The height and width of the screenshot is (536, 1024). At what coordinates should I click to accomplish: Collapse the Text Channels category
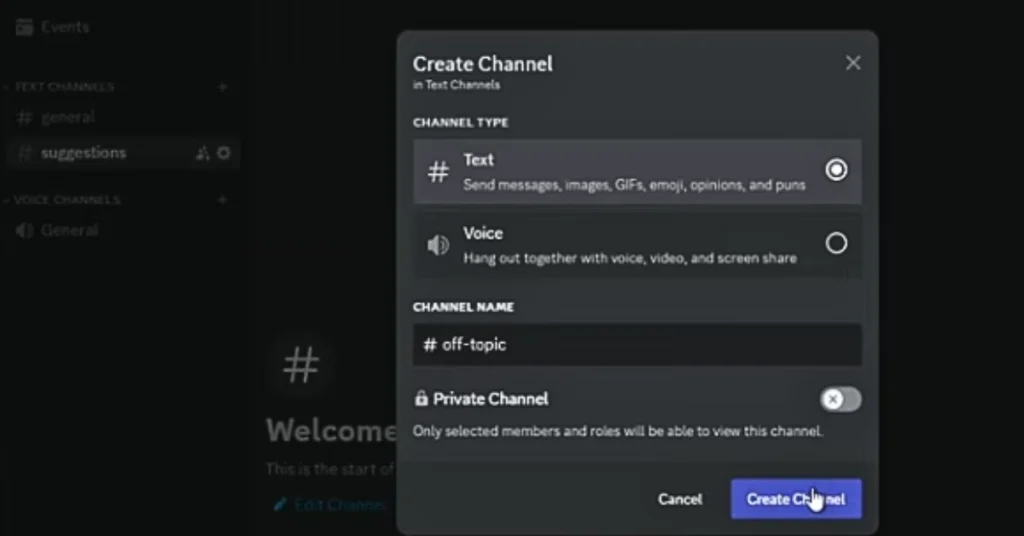tap(64, 87)
